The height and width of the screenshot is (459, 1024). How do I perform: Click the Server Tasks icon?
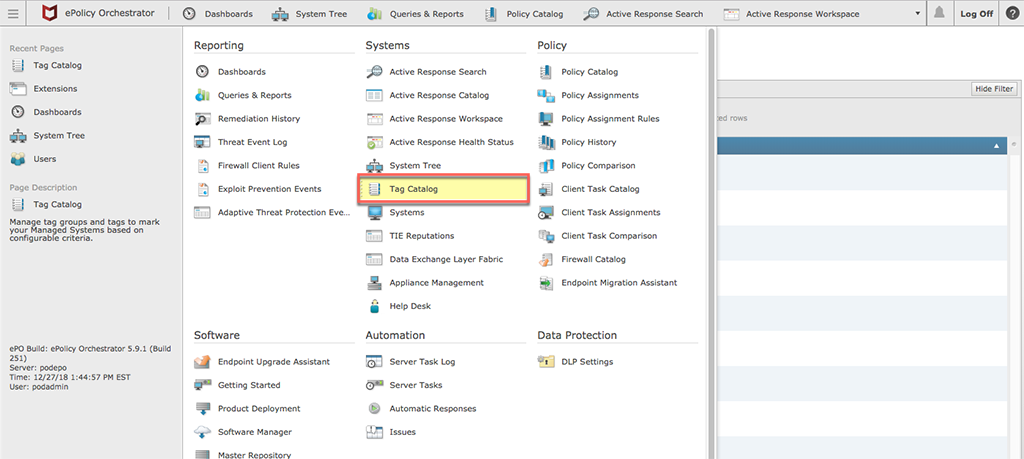374,385
